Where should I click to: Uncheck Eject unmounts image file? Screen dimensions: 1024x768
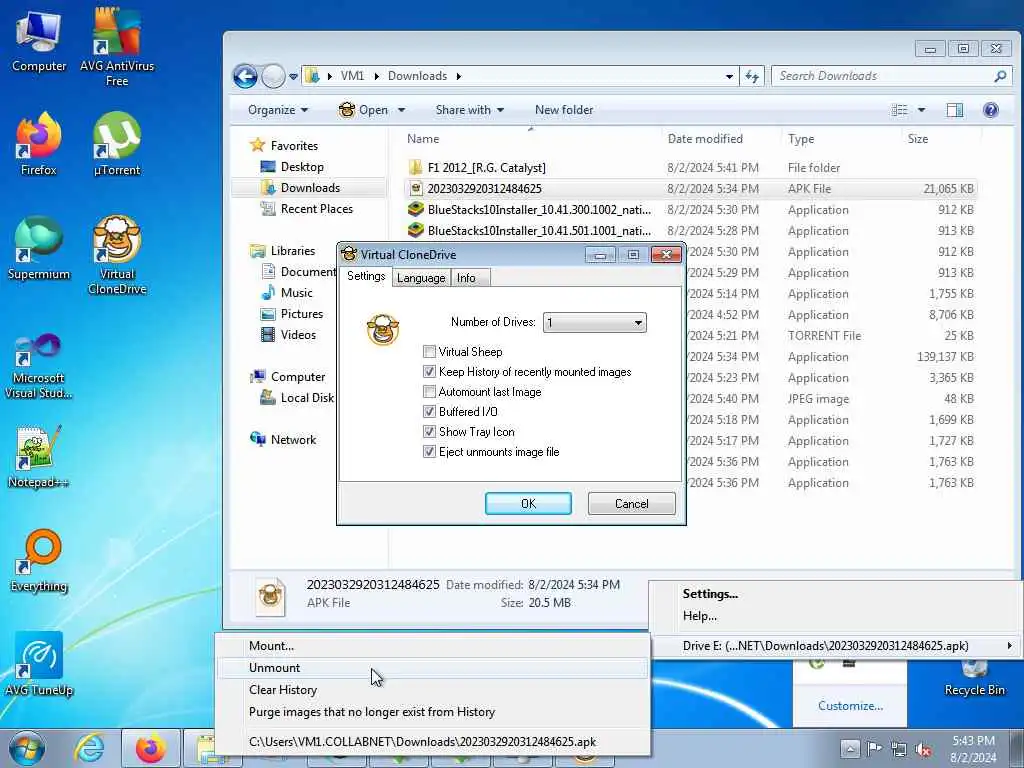pyautogui.click(x=429, y=451)
